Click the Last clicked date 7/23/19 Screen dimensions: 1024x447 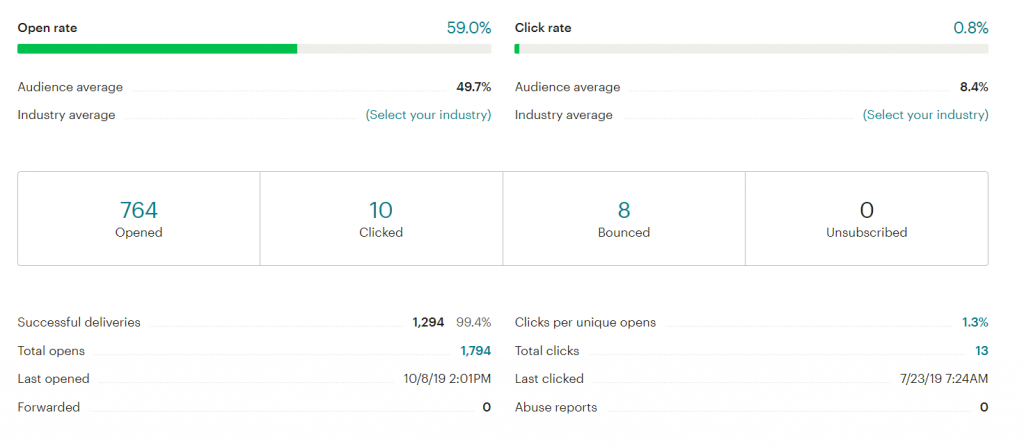click(944, 379)
